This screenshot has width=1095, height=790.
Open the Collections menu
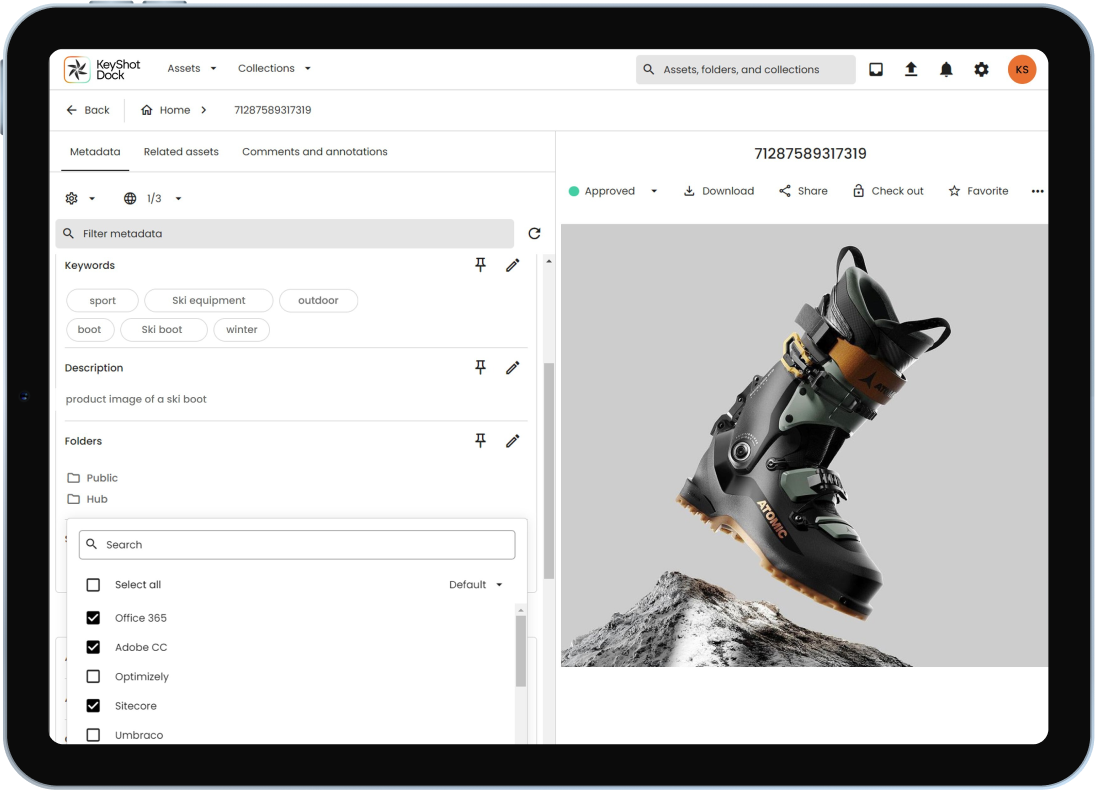tap(274, 68)
